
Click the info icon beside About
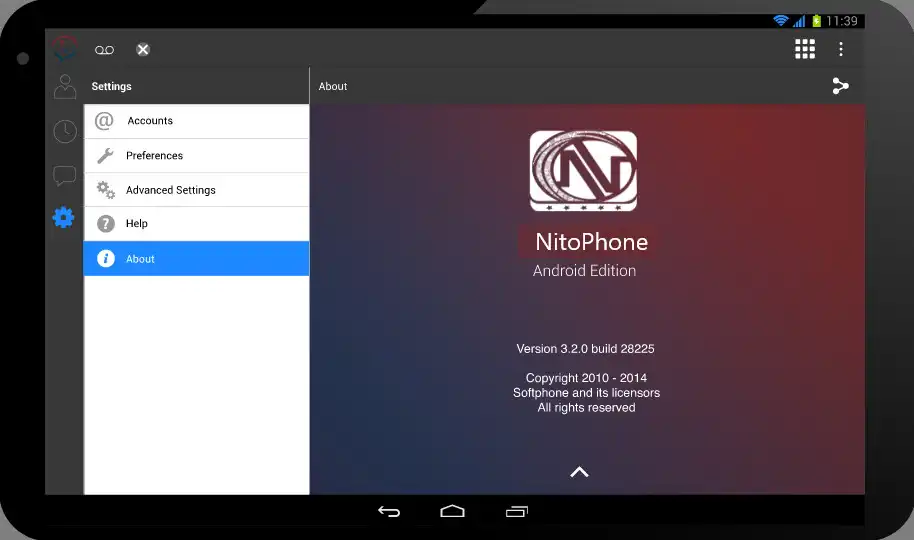pos(106,258)
